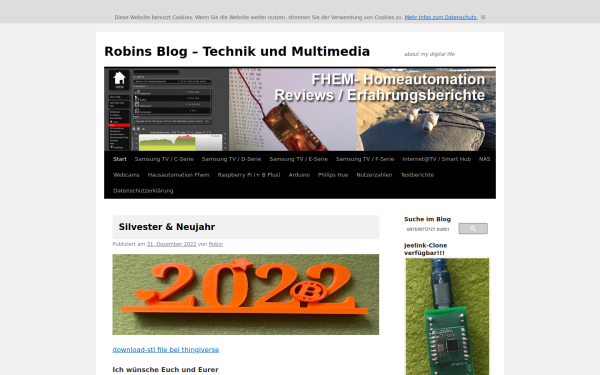Image resolution: width=600 pixels, height=375 pixels.
Task: Open Samsung TV / C-Serie menu item
Action: click(x=164, y=159)
